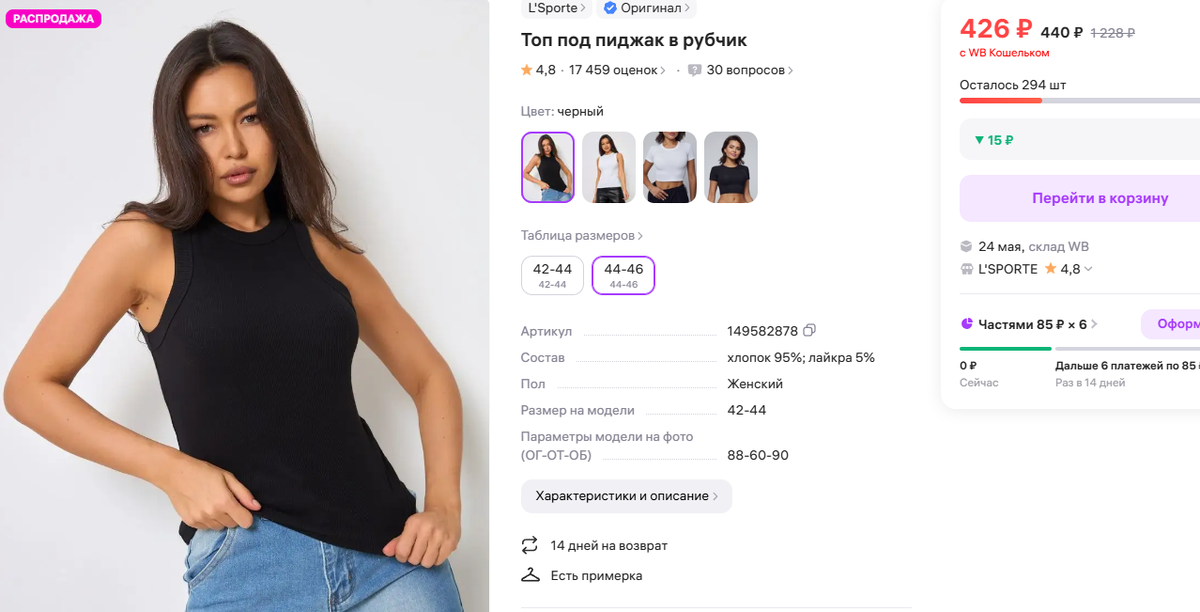Copy the article number 149582878
Viewport: 1200px width, 612px height.
pos(808,330)
